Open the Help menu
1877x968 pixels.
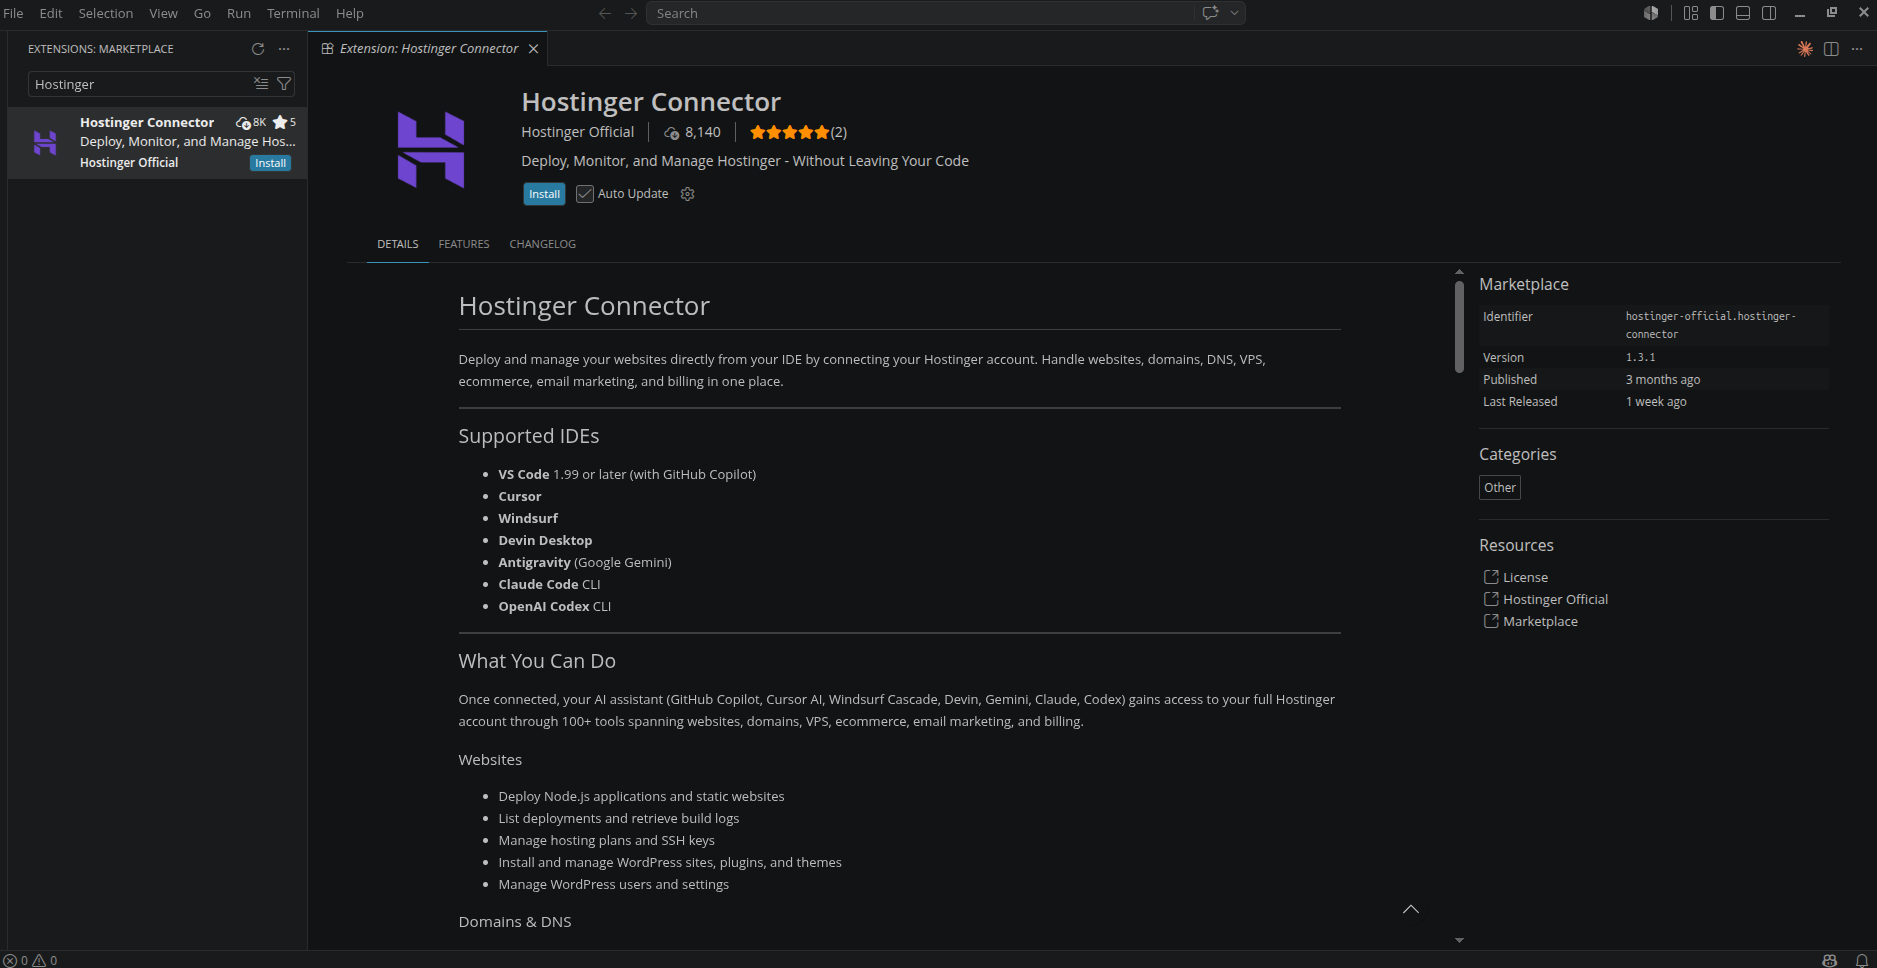click(x=350, y=13)
